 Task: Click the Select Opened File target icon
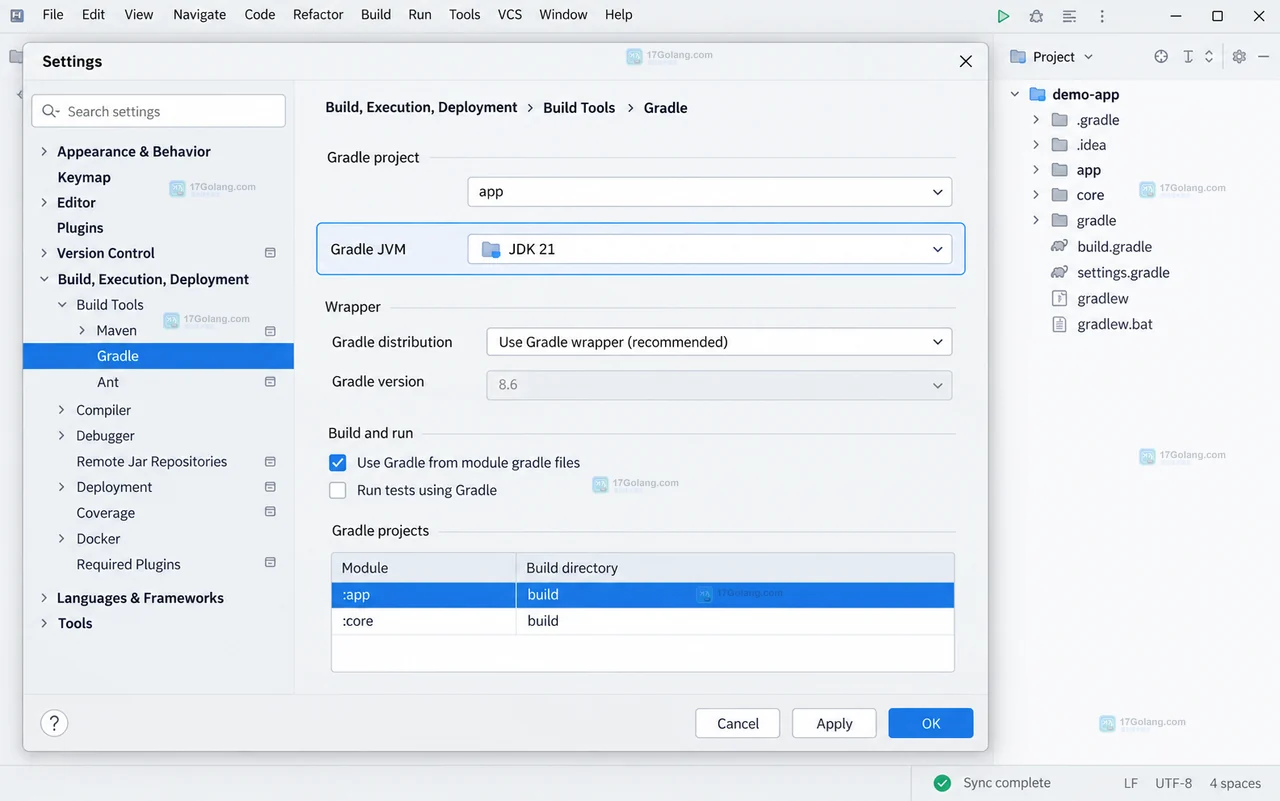(x=1161, y=57)
